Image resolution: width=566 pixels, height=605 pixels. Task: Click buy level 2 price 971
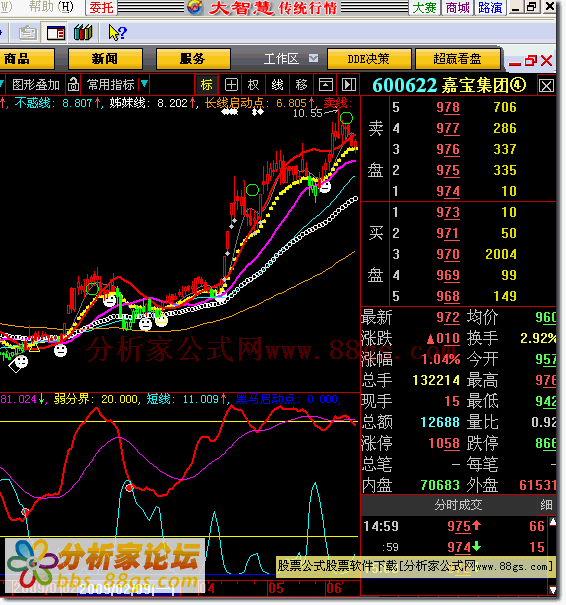[x=448, y=233]
